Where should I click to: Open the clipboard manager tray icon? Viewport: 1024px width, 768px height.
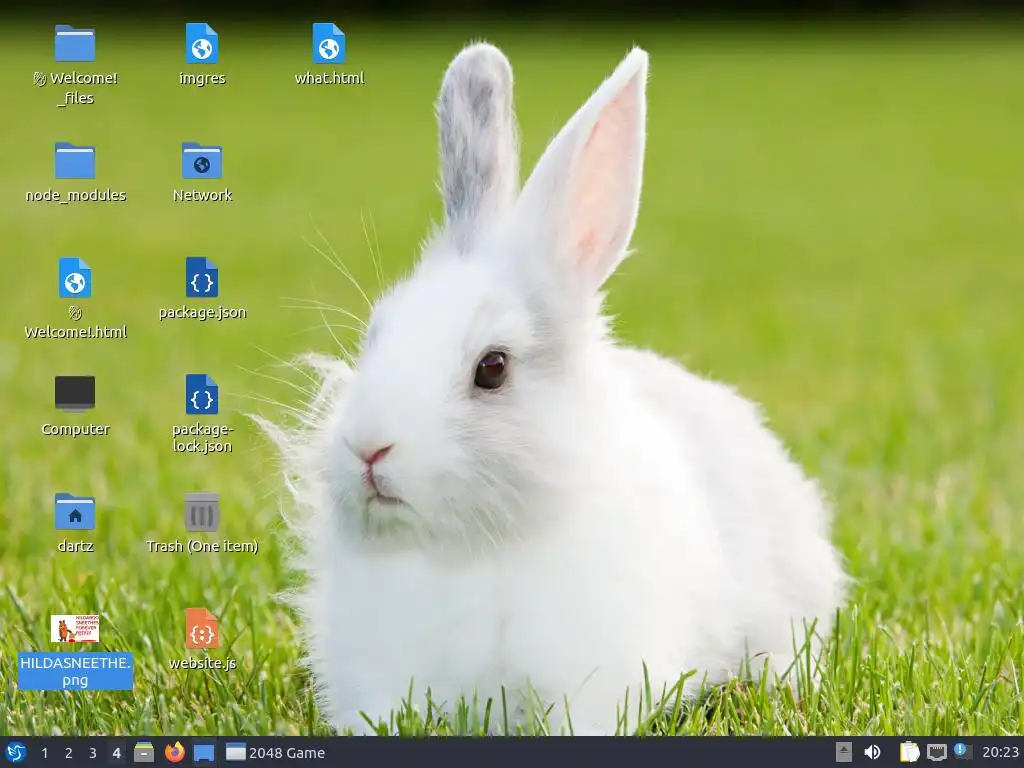[910, 752]
